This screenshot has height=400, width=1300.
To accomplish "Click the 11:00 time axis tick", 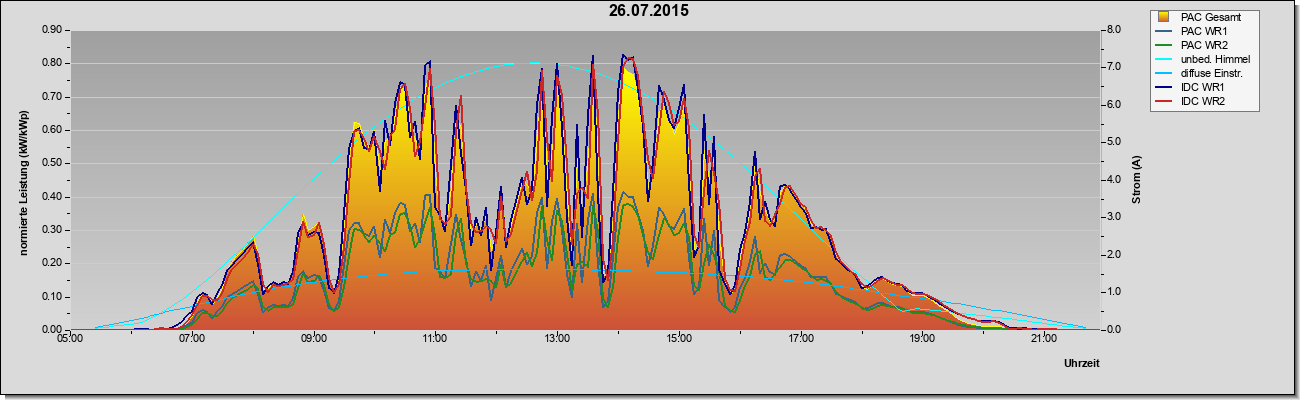I will click(x=435, y=340).
